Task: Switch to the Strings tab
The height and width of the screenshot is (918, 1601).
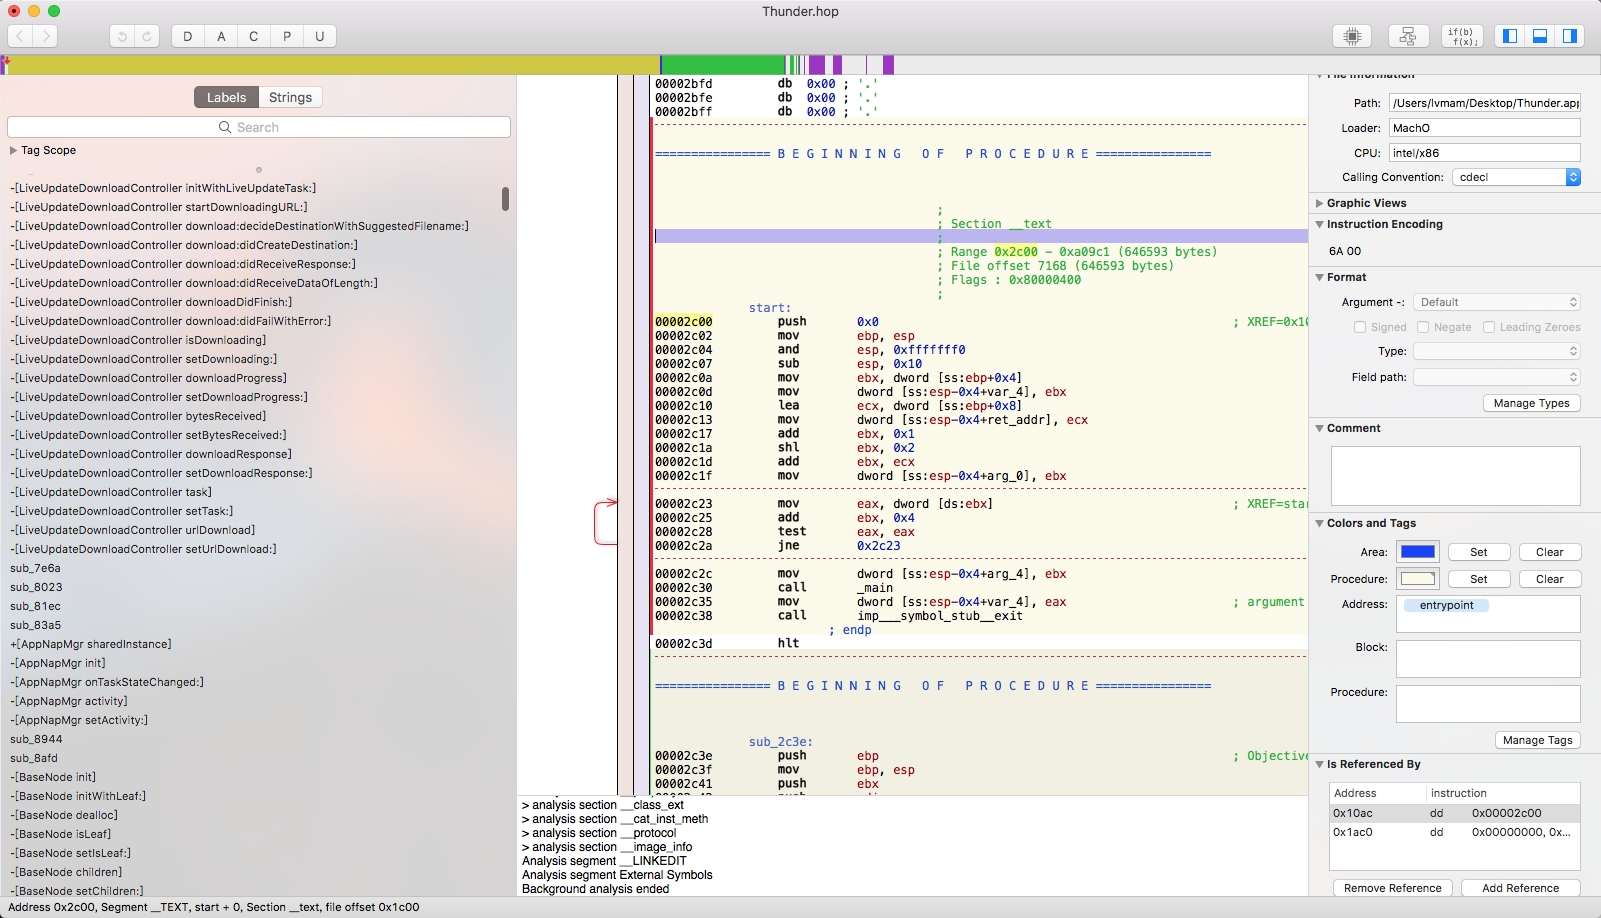Action: (x=290, y=97)
